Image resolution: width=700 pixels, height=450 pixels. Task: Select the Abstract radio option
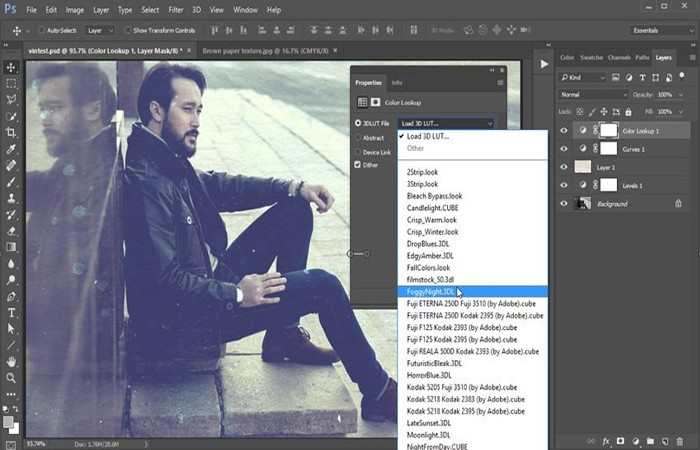click(x=358, y=138)
